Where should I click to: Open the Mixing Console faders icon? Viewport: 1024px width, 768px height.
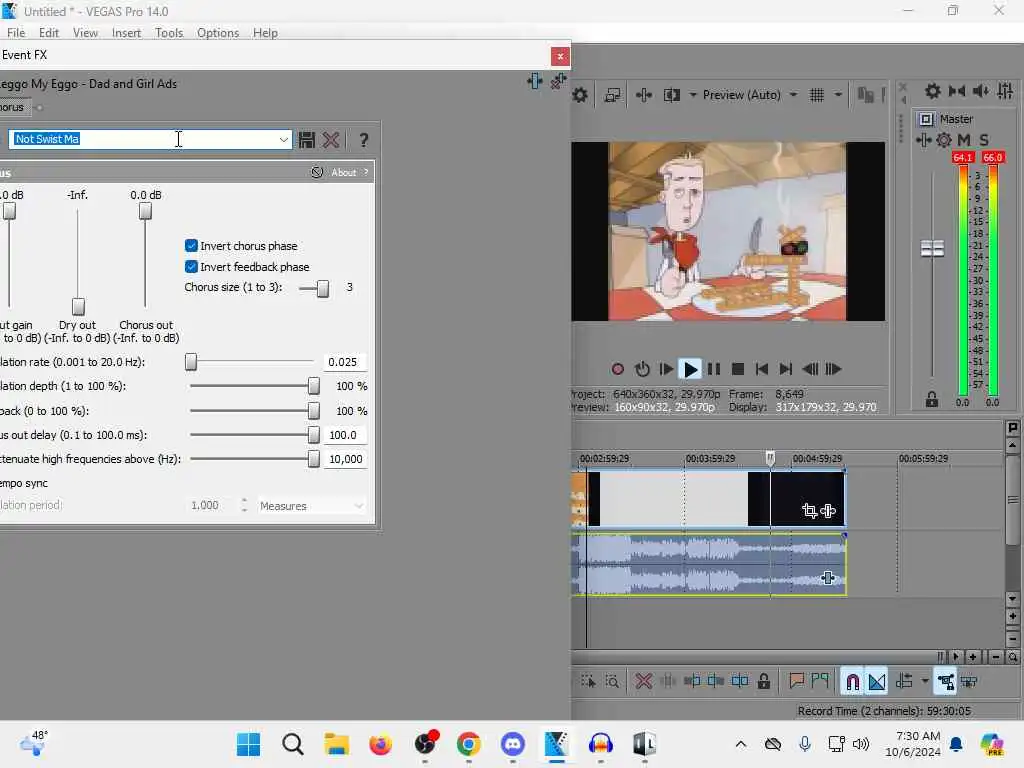point(1006,91)
